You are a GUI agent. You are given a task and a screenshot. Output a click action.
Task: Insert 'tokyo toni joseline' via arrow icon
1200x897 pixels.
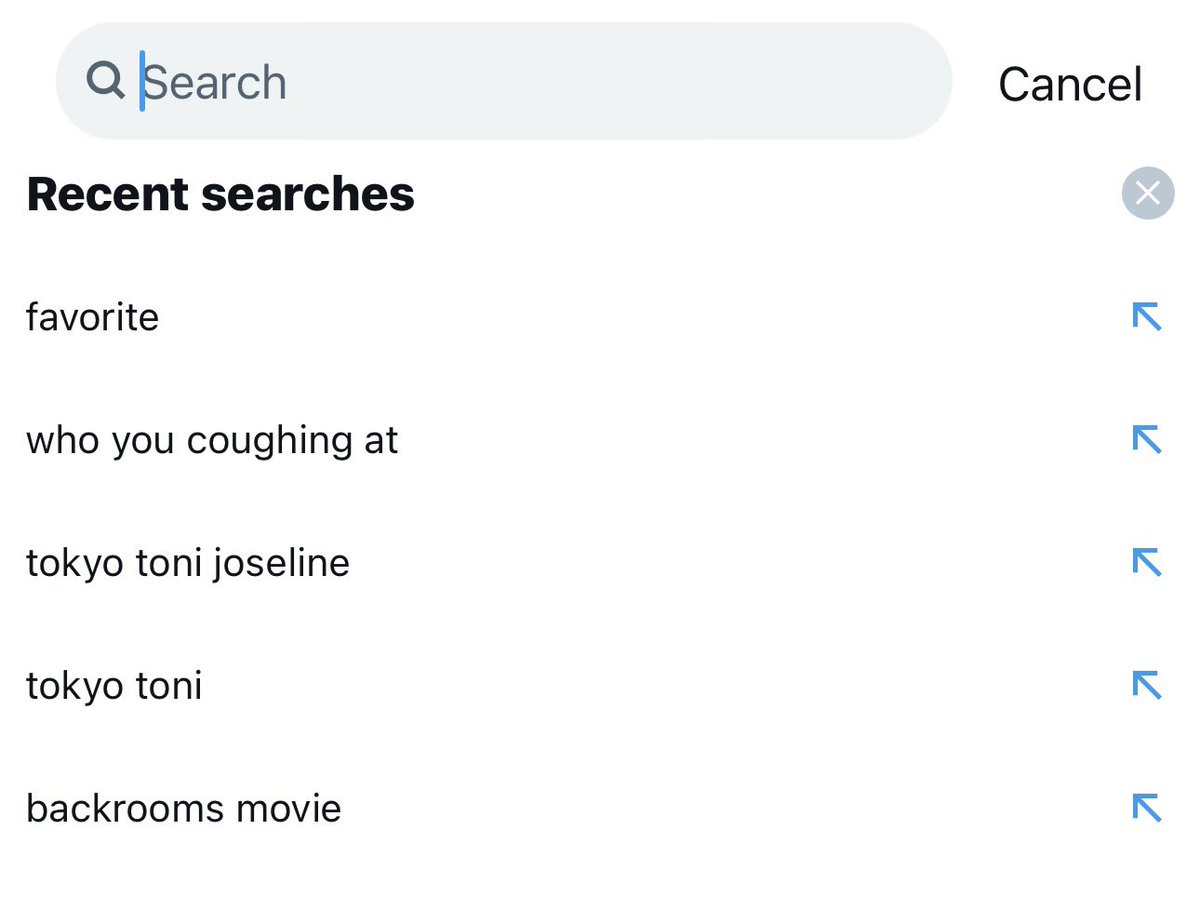tap(1146, 563)
